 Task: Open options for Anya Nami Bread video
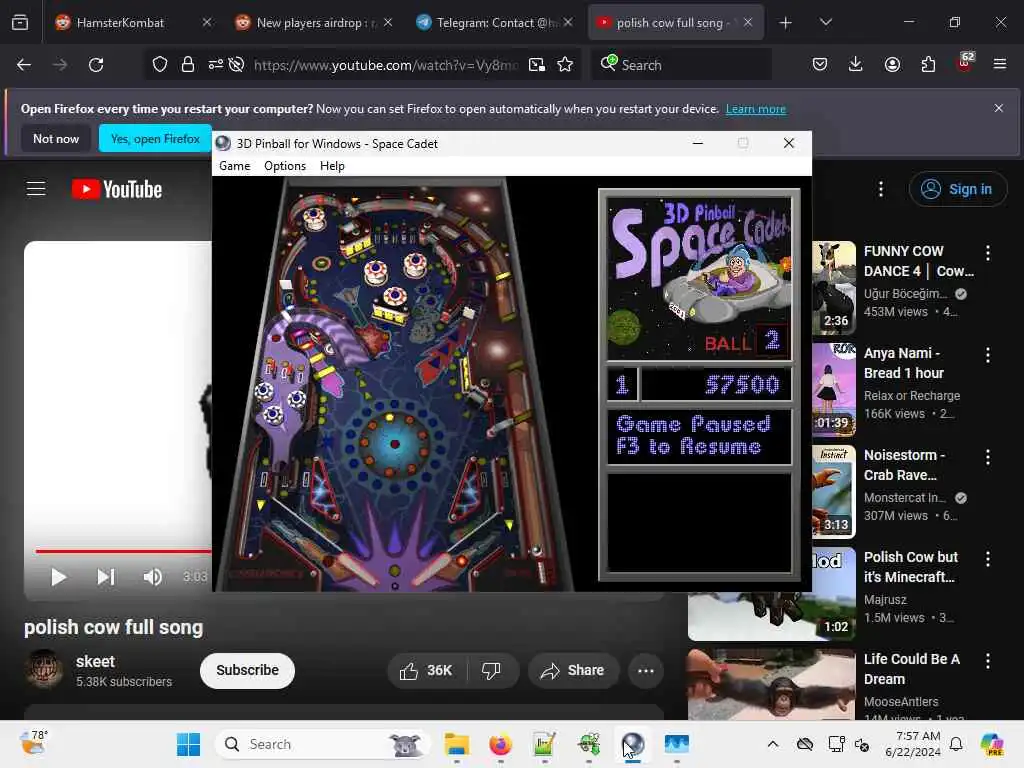(x=988, y=355)
